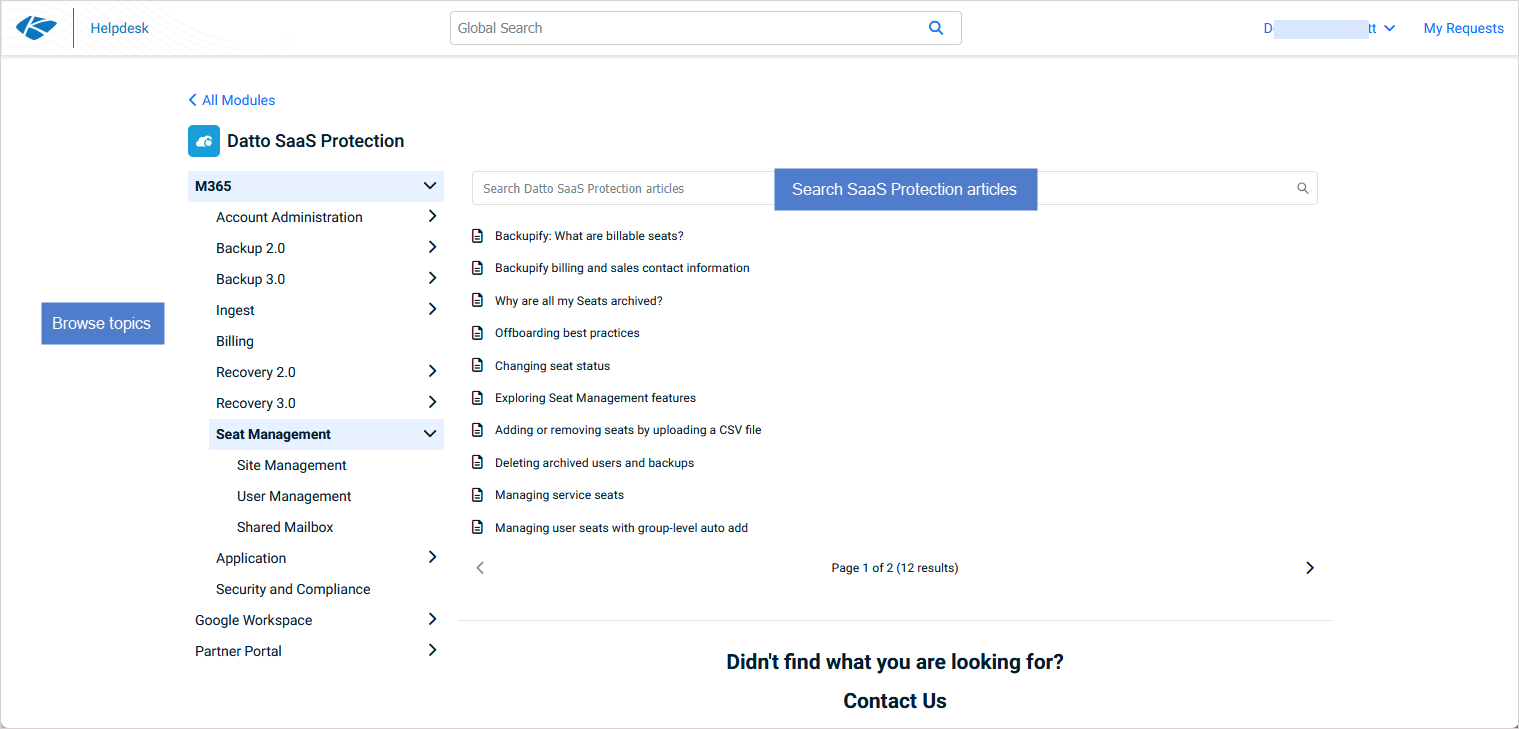Open 'Why are all my Seats archived?' article
Screen dimensions: 1519x729
[578, 301]
